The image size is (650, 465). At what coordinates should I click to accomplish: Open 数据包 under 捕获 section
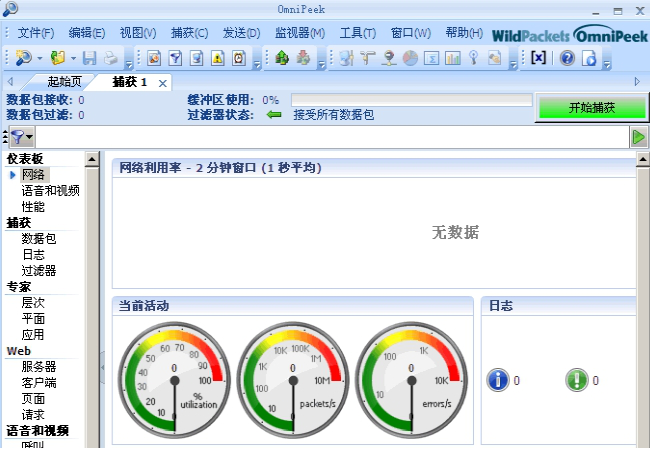click(39, 239)
